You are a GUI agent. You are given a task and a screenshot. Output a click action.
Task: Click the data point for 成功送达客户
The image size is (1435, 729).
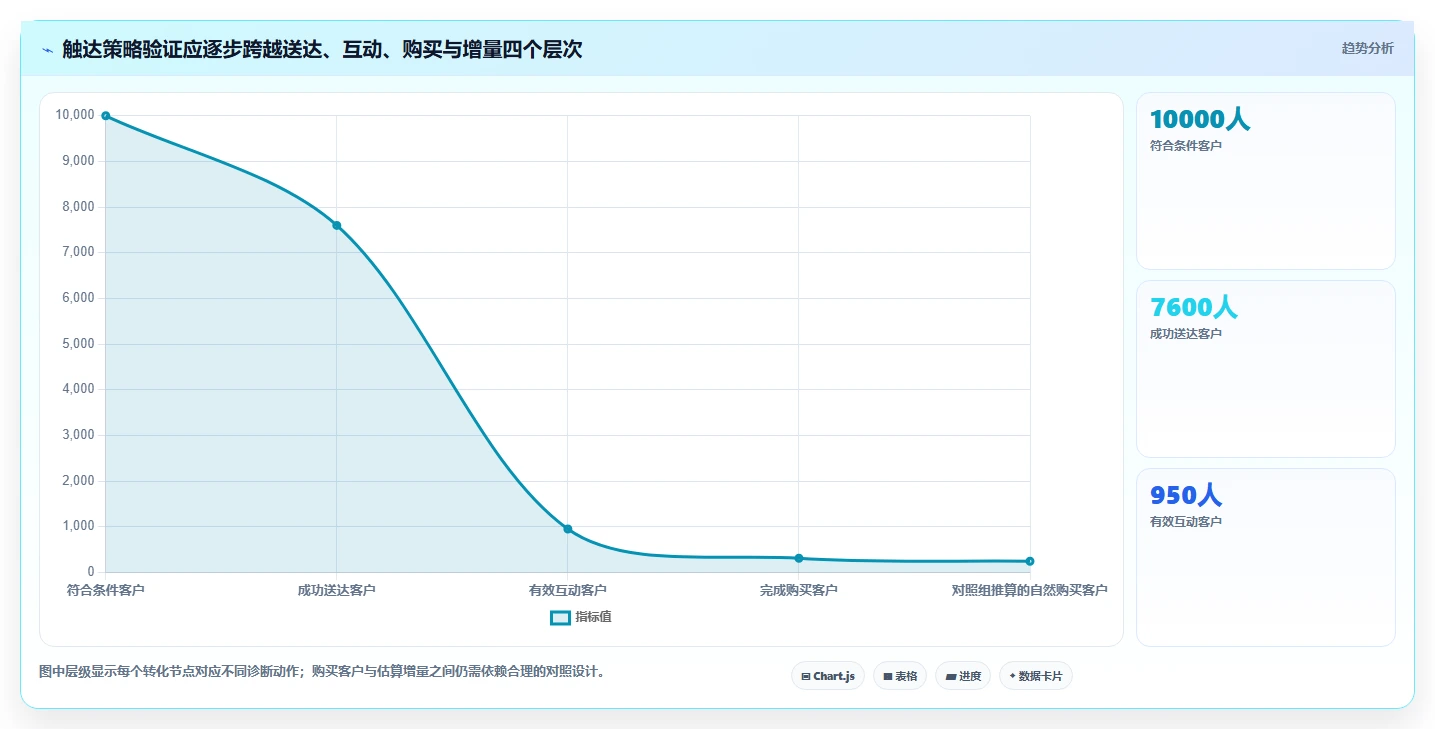336,225
